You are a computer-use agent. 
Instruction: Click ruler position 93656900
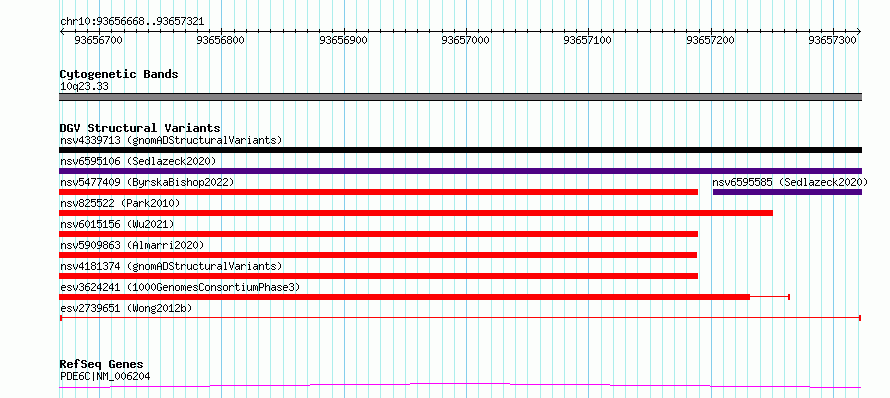343,40
